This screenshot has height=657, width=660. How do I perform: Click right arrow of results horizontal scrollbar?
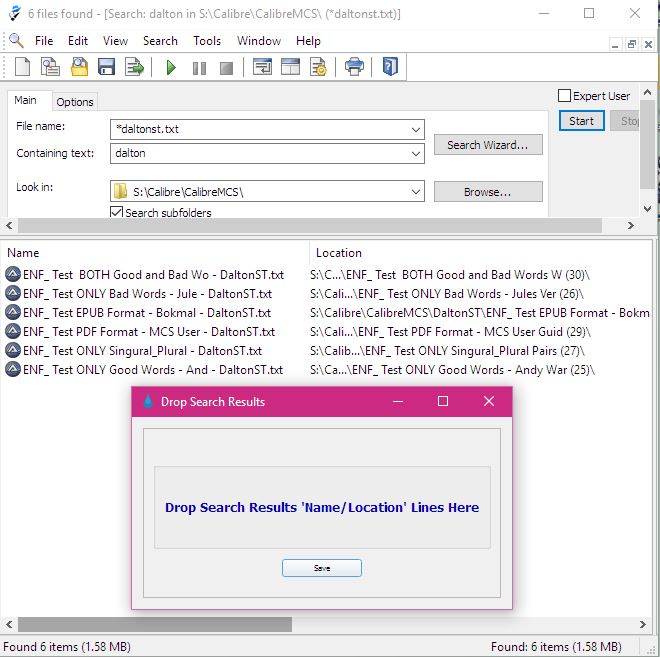(x=642, y=625)
